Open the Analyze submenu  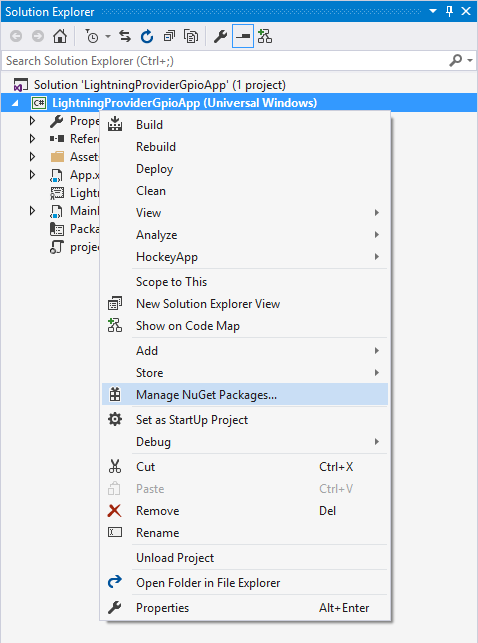tap(245, 235)
